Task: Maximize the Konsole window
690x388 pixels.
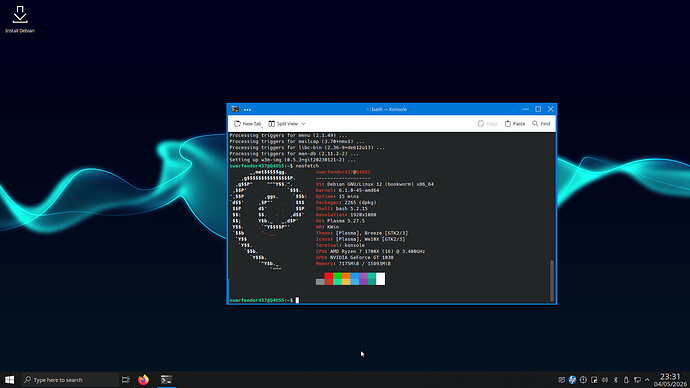Action: [x=538, y=109]
